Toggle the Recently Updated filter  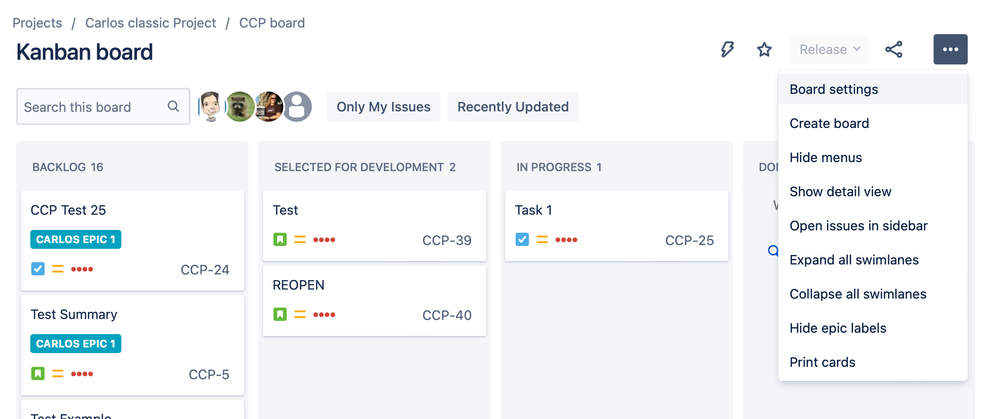[513, 107]
